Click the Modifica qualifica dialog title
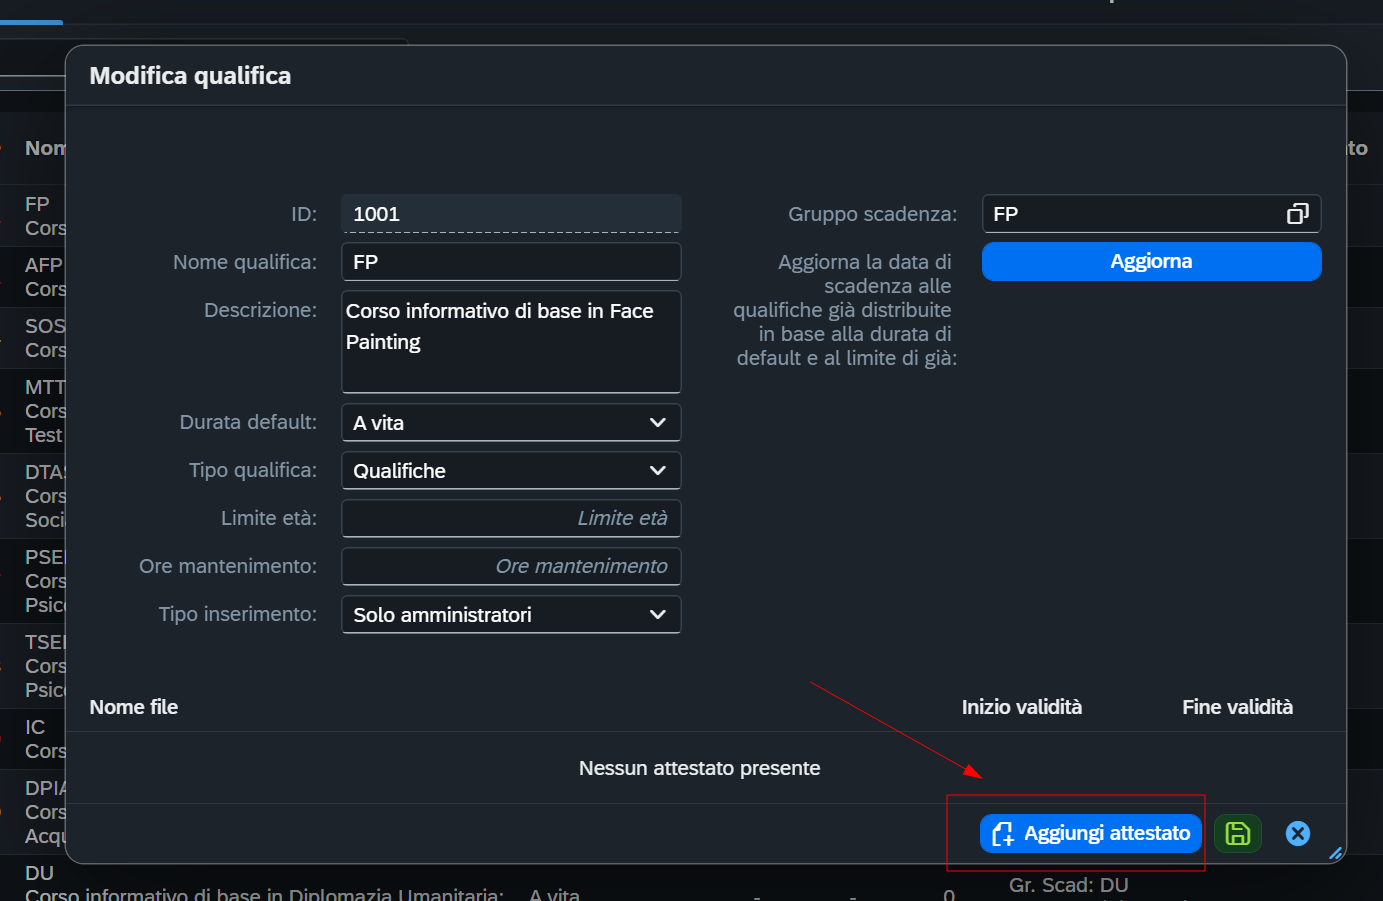The height and width of the screenshot is (901, 1383). click(190, 76)
